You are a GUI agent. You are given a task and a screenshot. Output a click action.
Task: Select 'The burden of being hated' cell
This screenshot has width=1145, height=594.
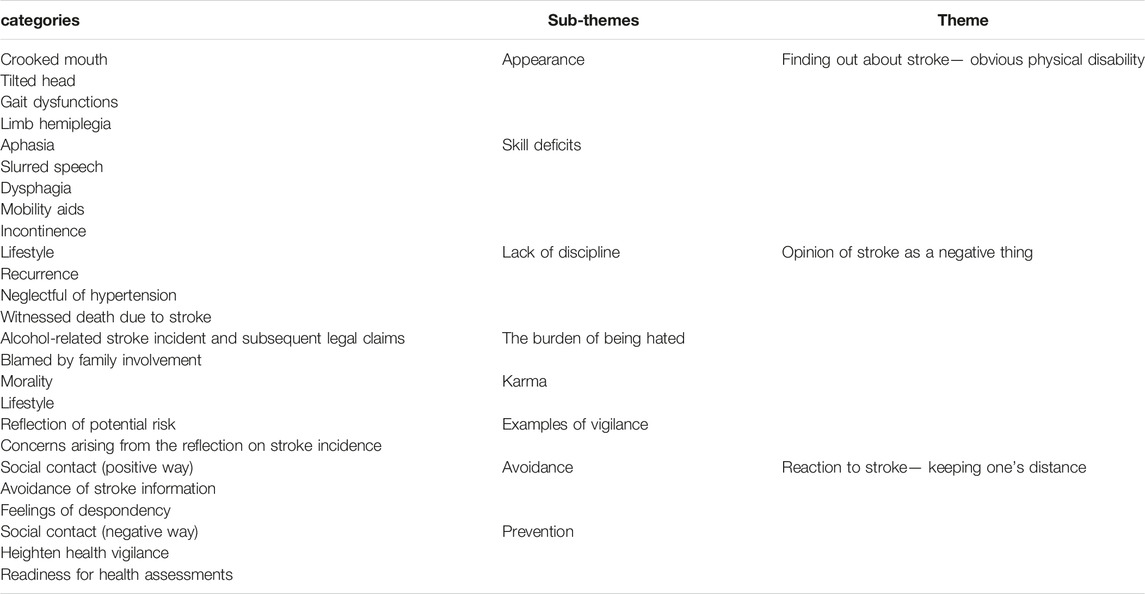click(593, 338)
